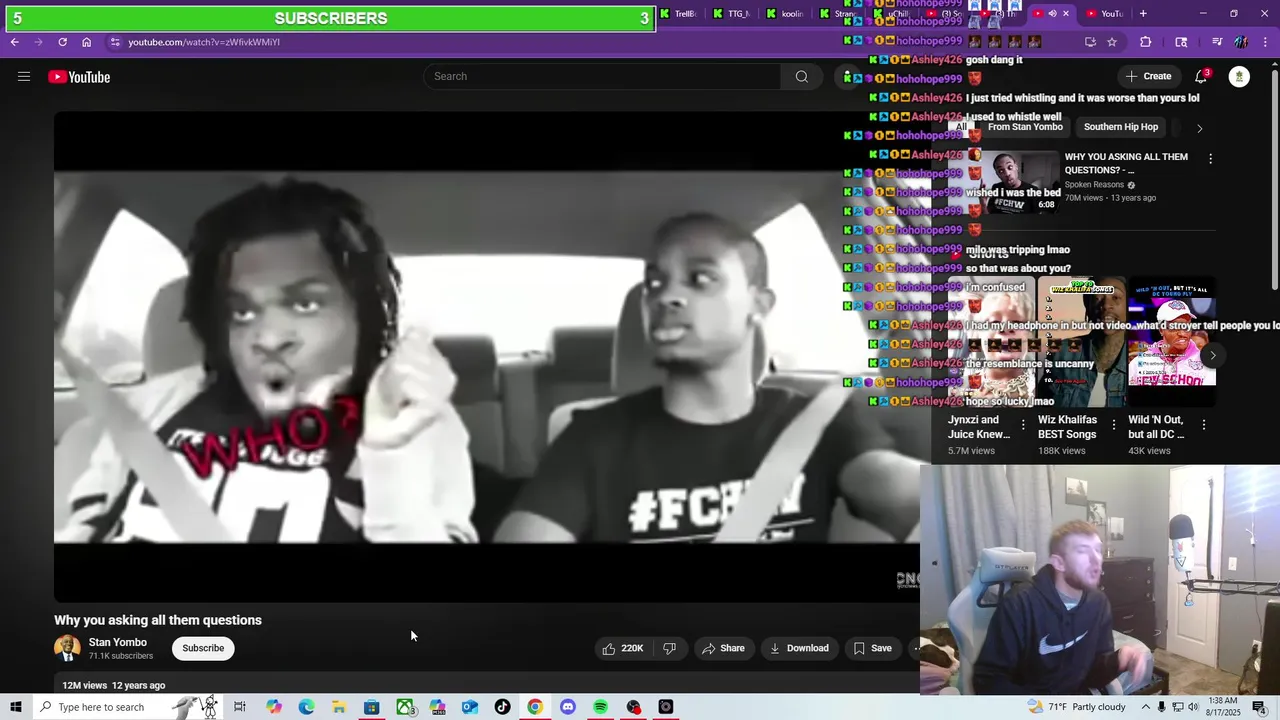This screenshot has height=720, width=1280.
Task: Open File Explorer from taskbar
Action: (x=339, y=707)
